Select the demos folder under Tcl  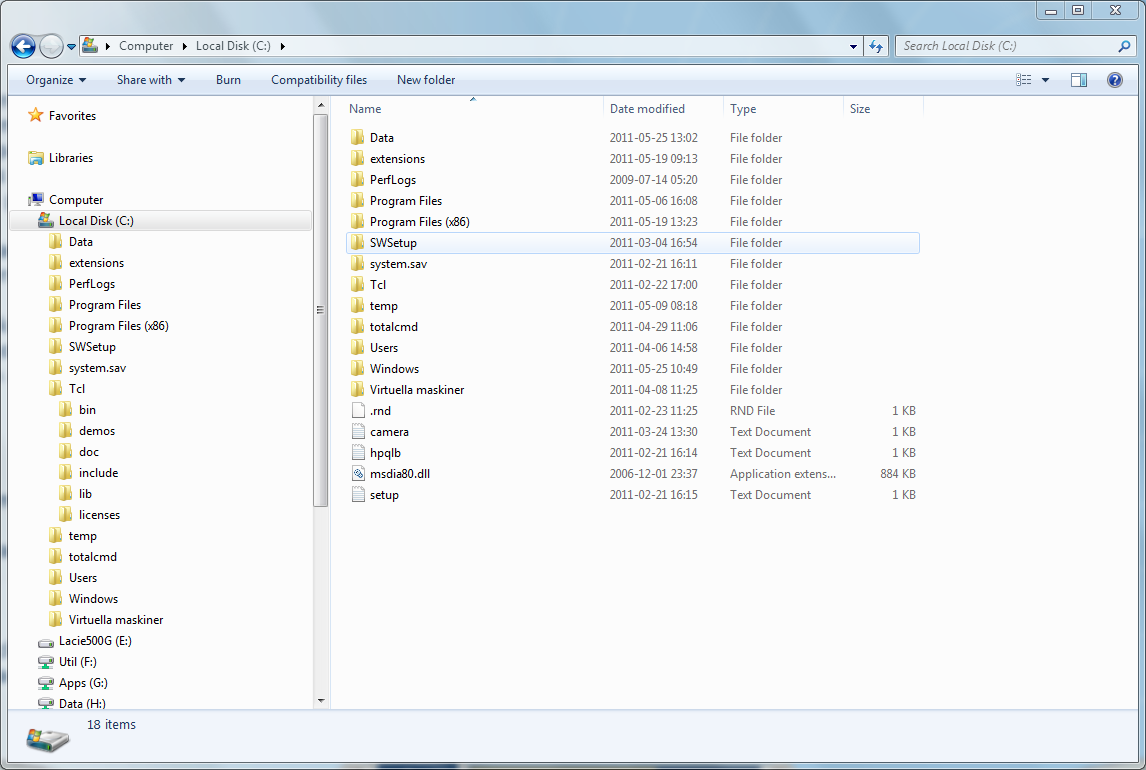tap(96, 431)
